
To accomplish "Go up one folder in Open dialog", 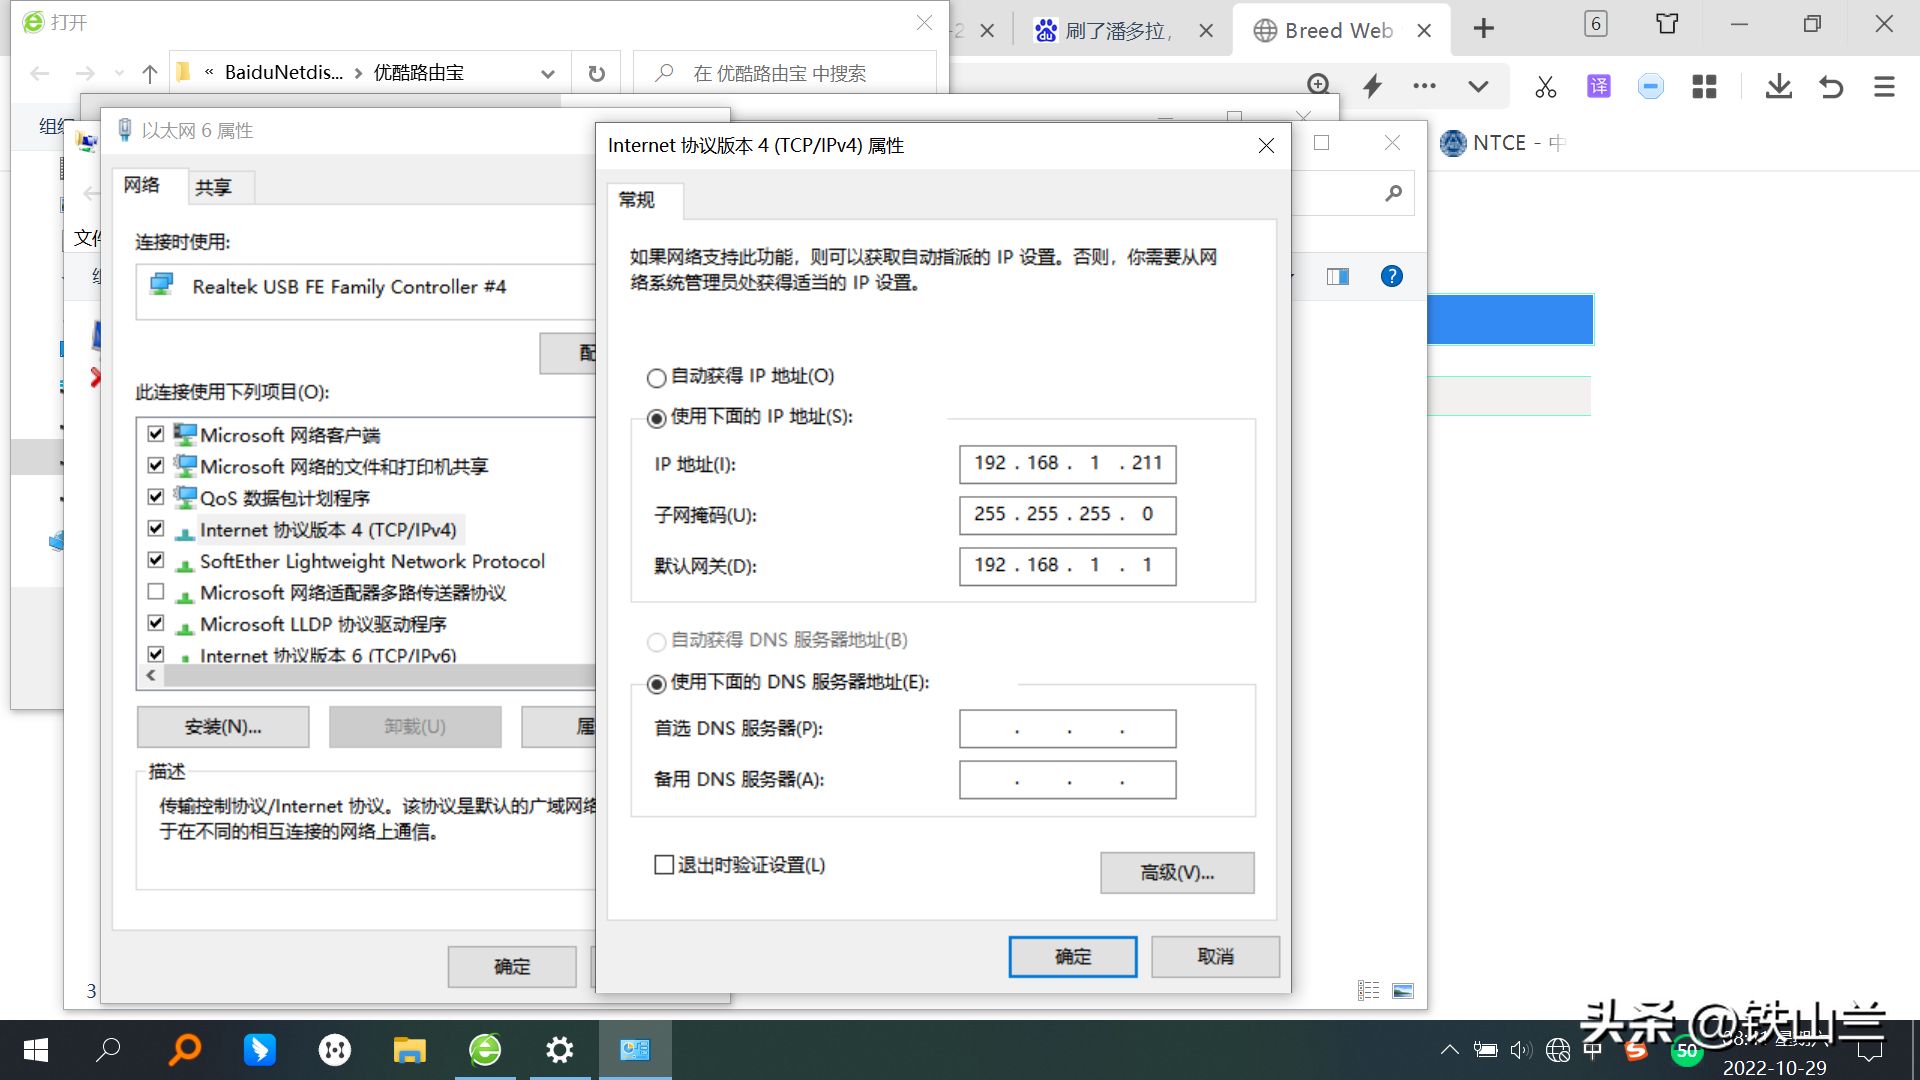I will click(x=150, y=73).
